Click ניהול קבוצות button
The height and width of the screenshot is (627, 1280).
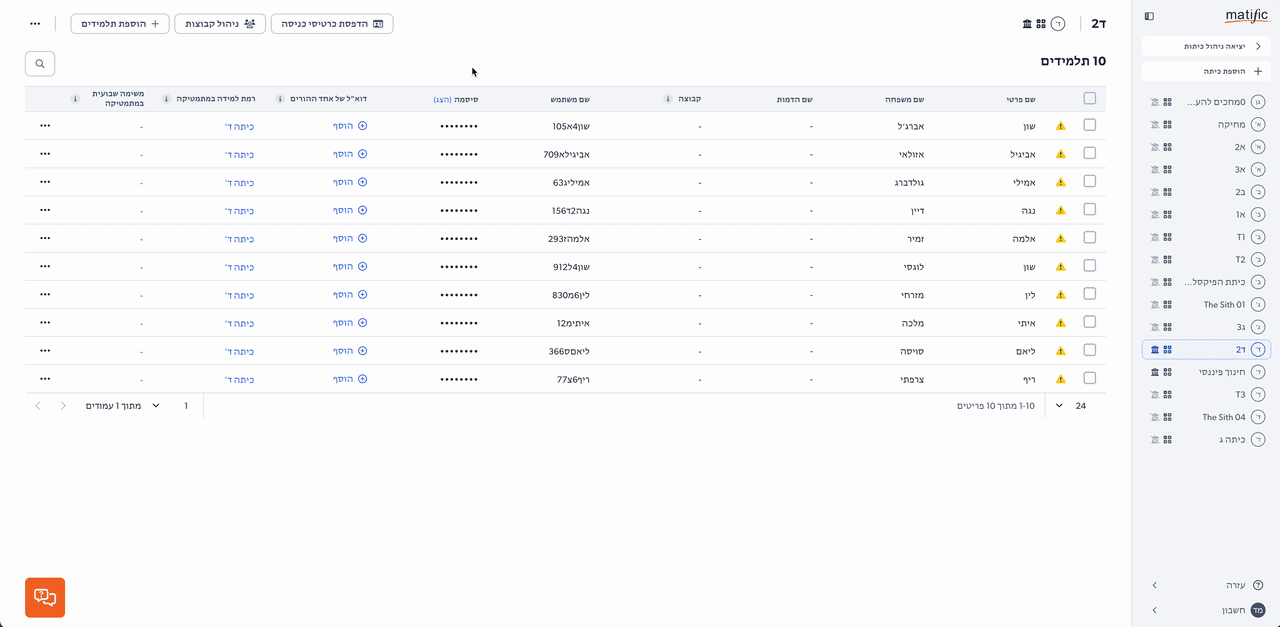220,23
